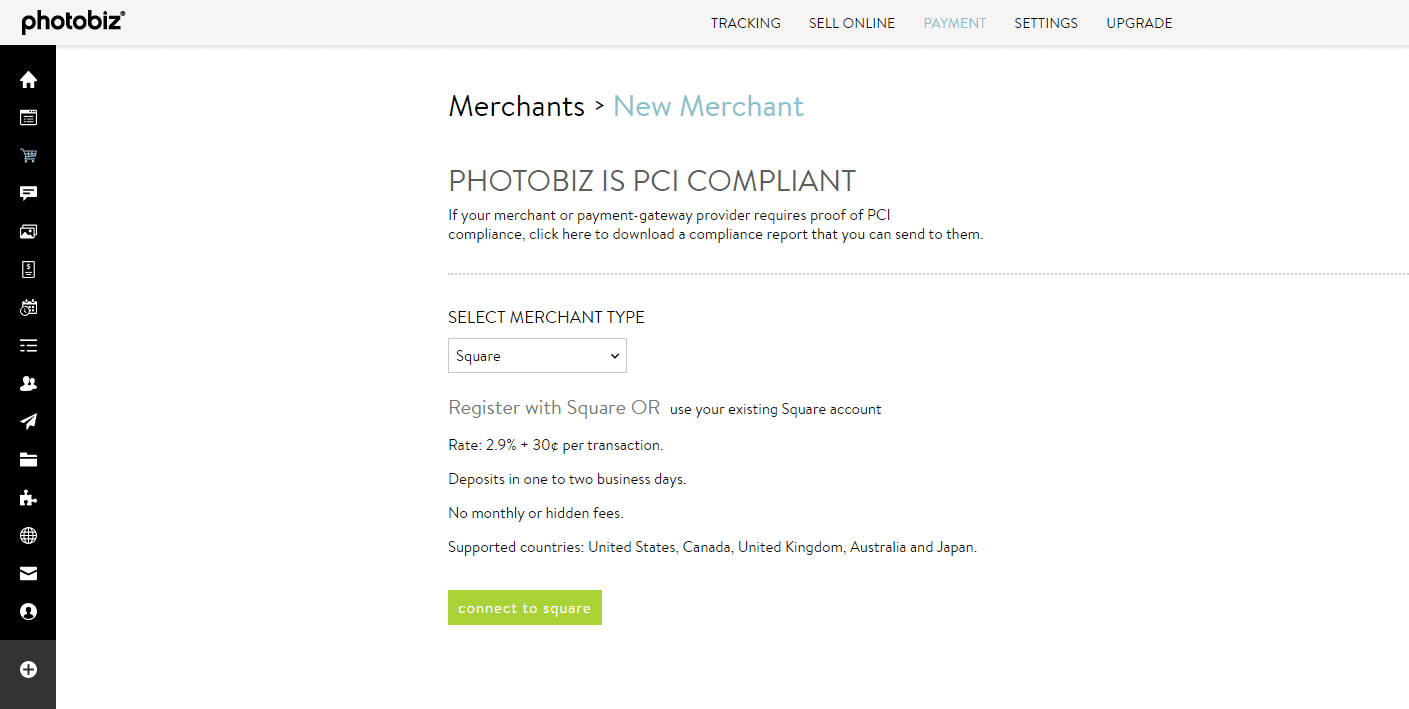Open the Sell Online menu item
Viewport: 1409px width, 709px height.
[x=852, y=23]
